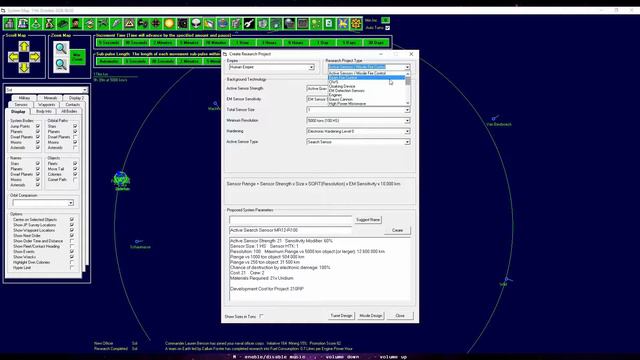
Task: Click the dark monitor screen toolbar icon
Action: click(x=302, y=24)
